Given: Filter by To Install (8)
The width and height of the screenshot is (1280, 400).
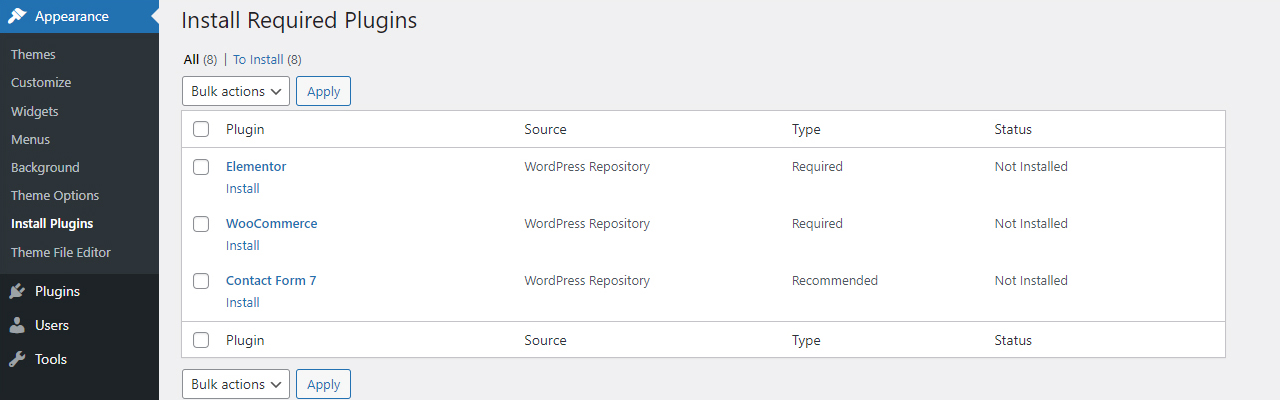Looking at the screenshot, I should (267, 60).
